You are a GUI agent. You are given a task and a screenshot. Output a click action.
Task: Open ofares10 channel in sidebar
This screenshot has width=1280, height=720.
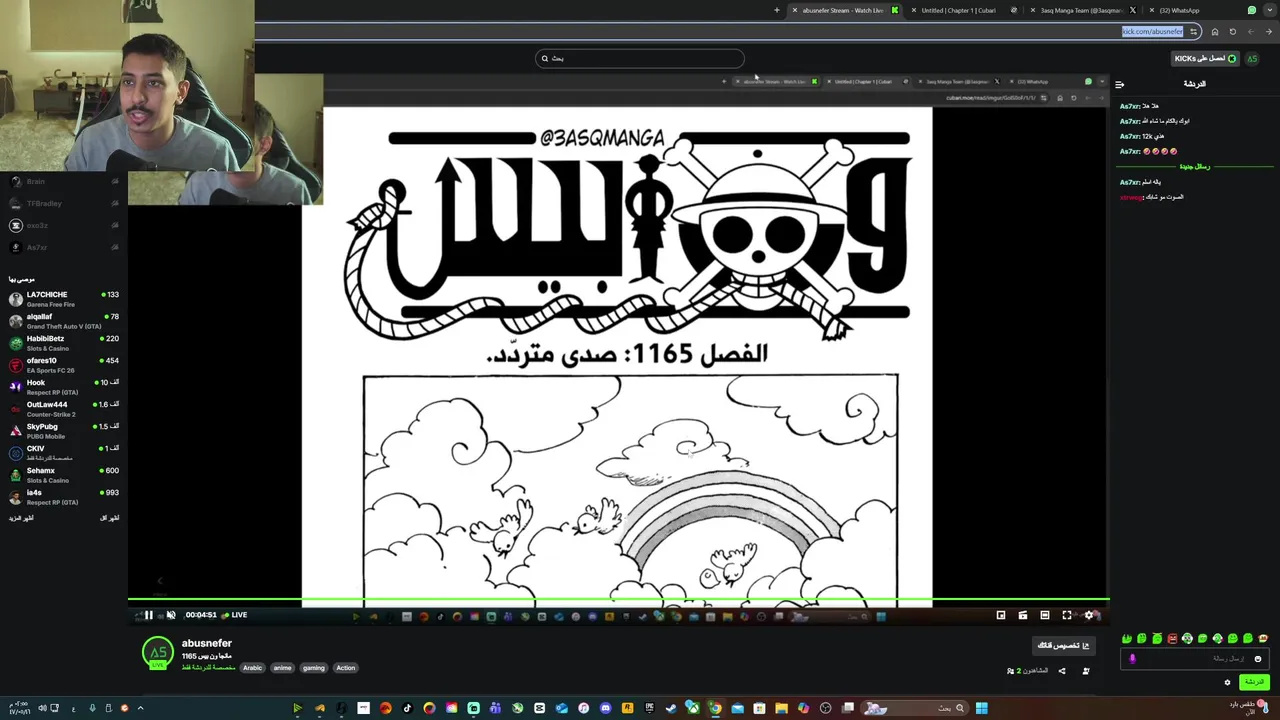coord(64,365)
